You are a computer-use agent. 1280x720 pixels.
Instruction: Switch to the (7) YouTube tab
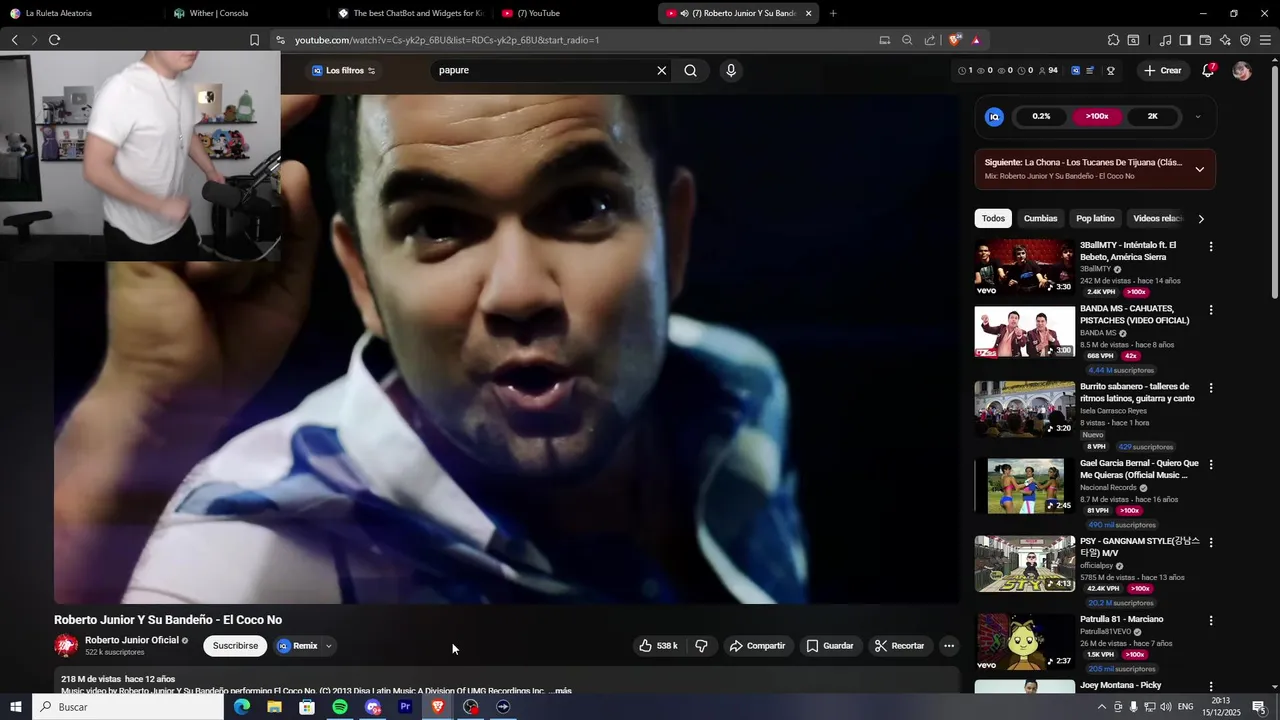point(575,13)
